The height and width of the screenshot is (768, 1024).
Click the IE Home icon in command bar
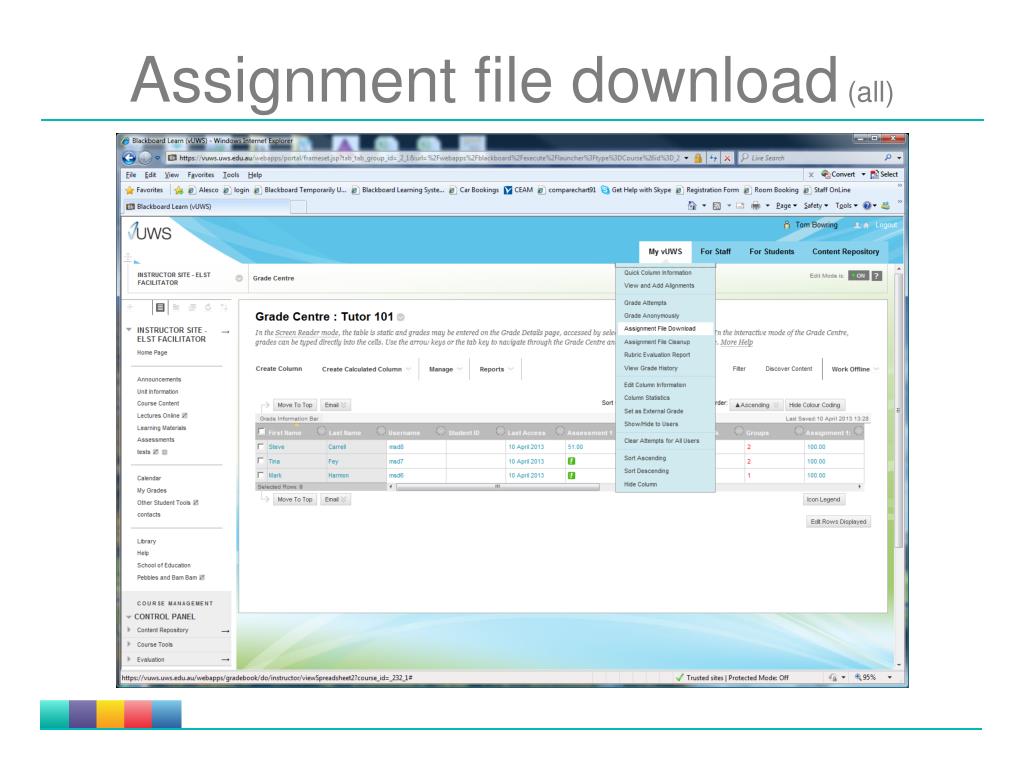[x=692, y=206]
